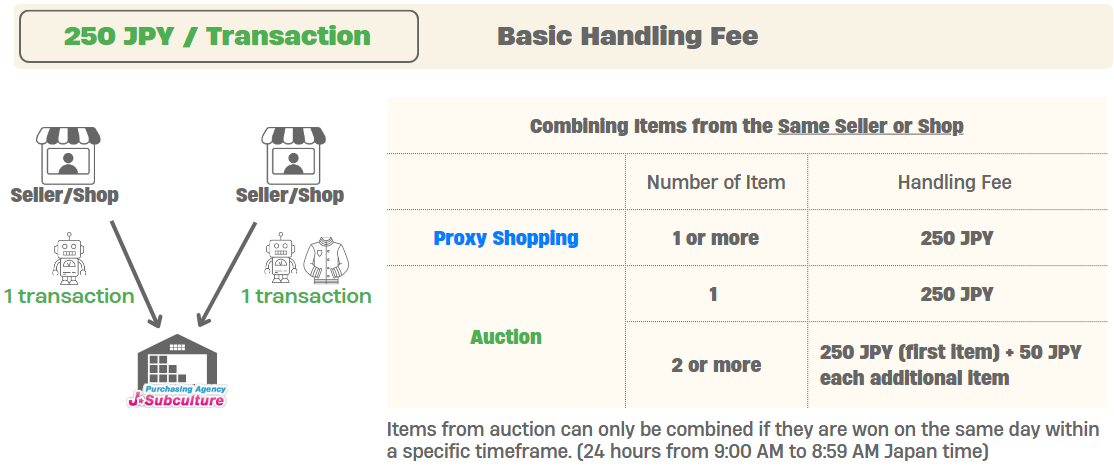Open the J-Subculture Purchasing Agency logo
1114x466 pixels.
tap(177, 396)
